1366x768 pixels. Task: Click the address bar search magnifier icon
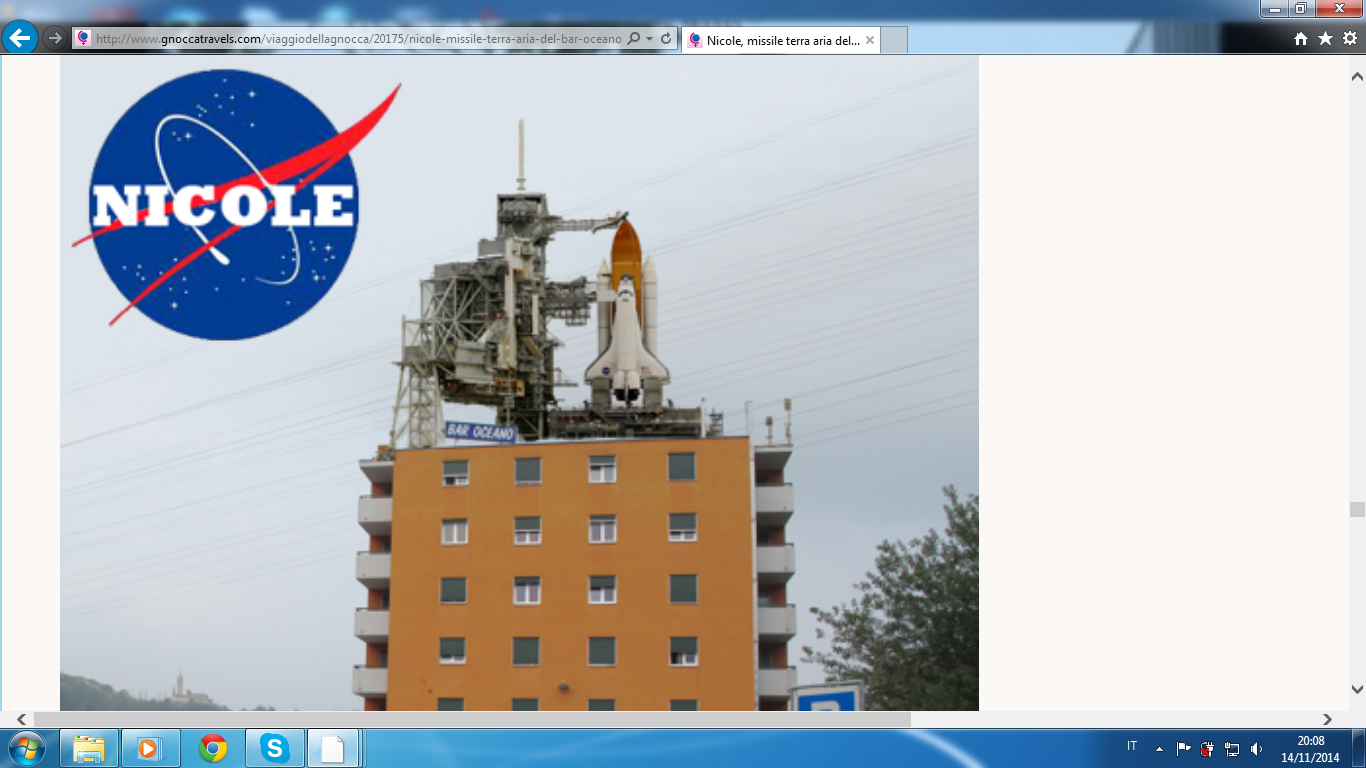pyautogui.click(x=633, y=39)
